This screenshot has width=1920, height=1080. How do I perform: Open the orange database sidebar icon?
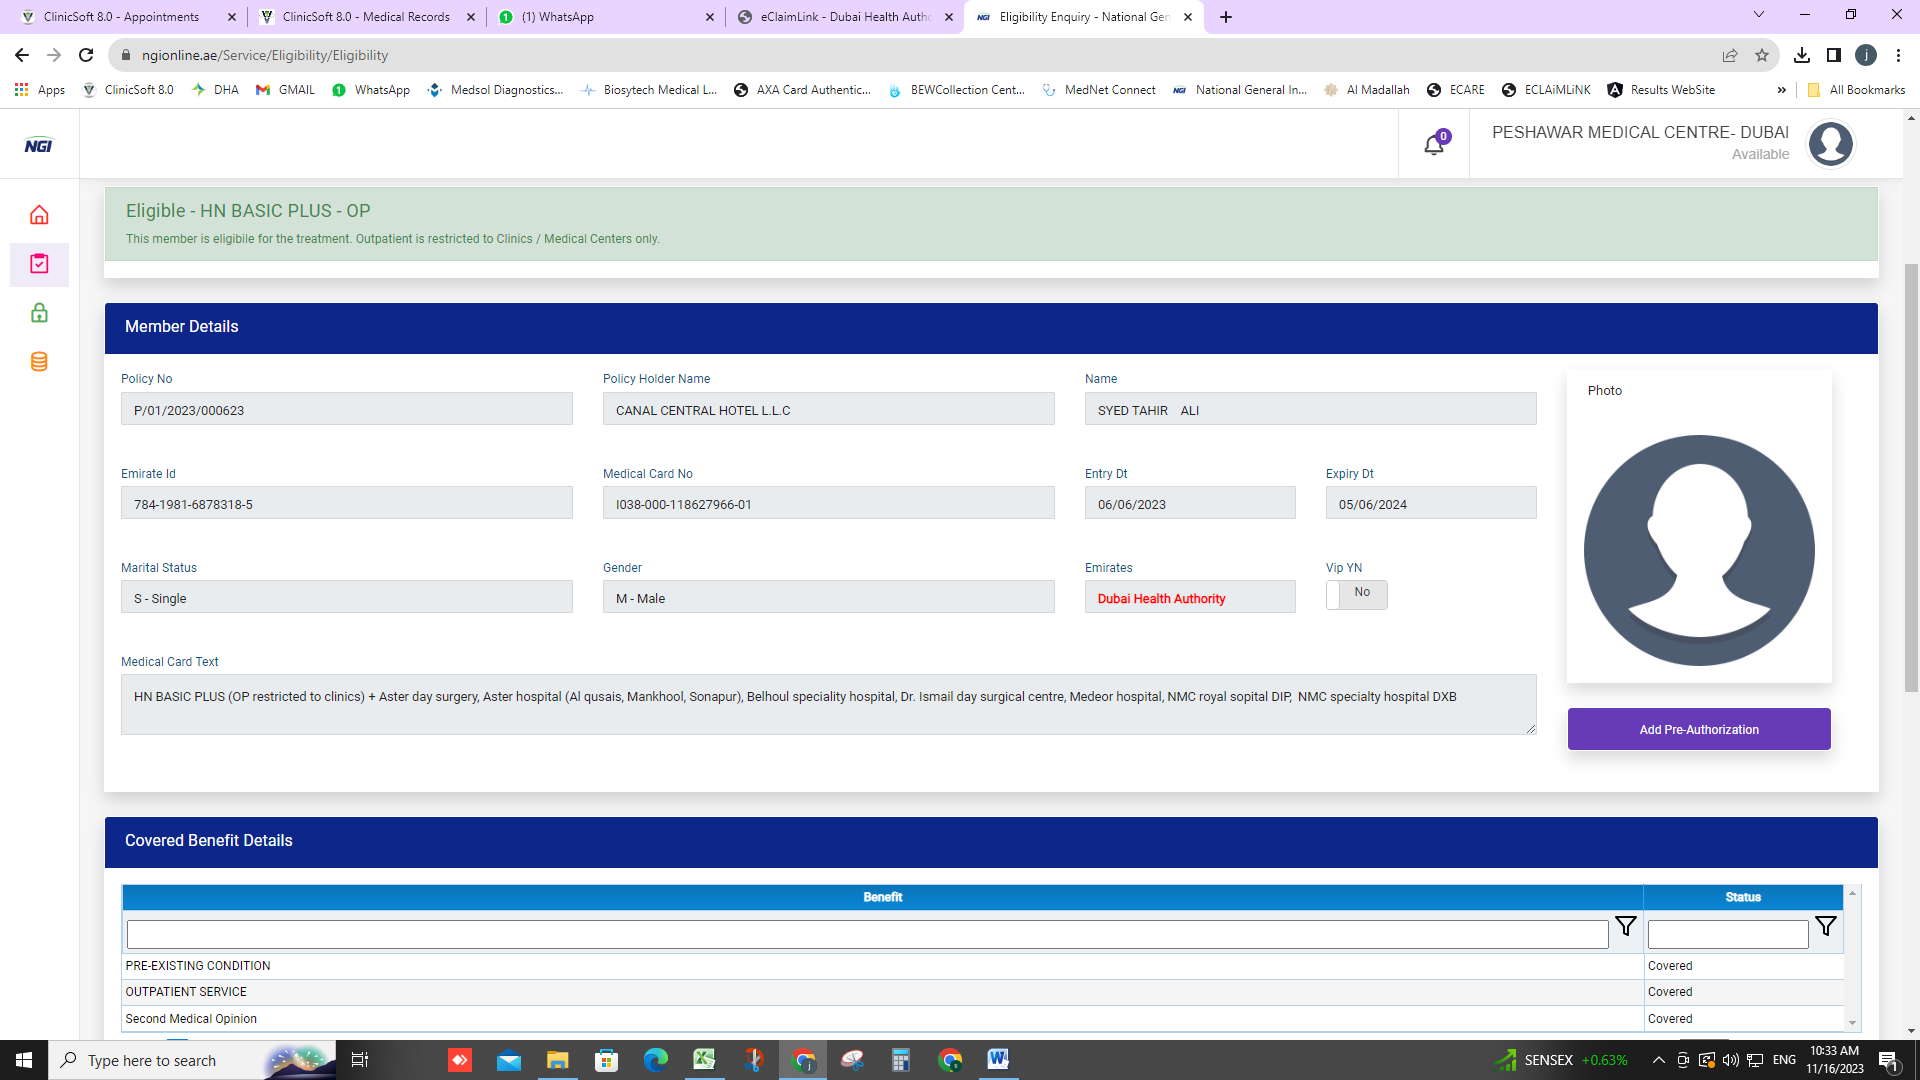[39, 361]
